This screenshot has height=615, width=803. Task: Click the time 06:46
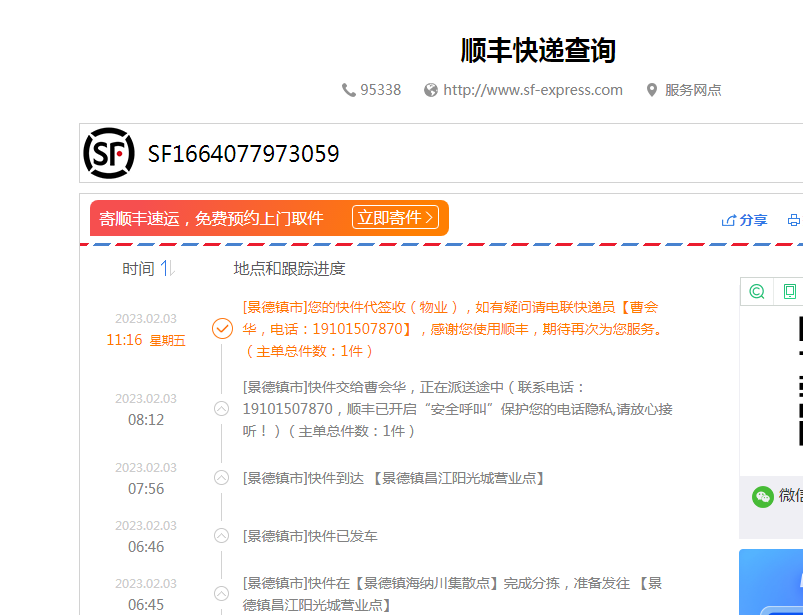[x=146, y=546]
